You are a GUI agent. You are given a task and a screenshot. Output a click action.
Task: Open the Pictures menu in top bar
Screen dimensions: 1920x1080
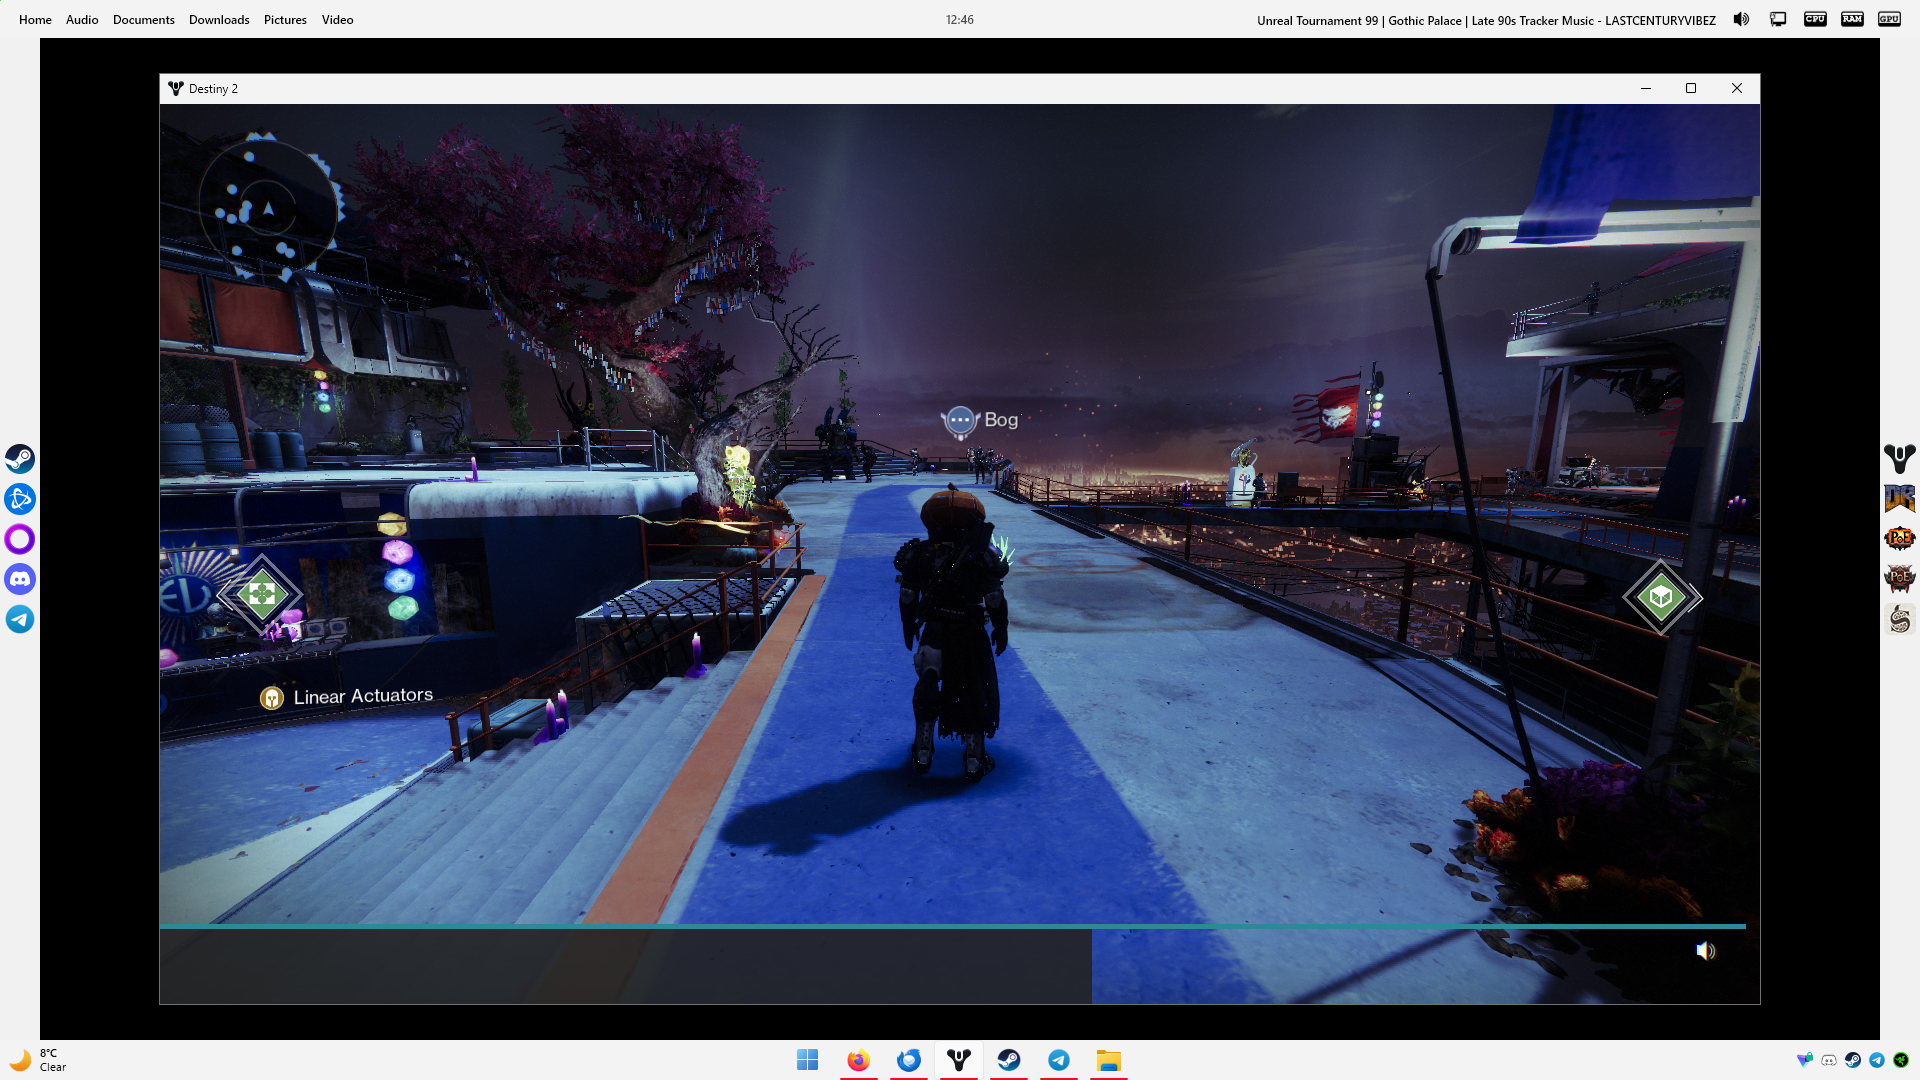(285, 20)
